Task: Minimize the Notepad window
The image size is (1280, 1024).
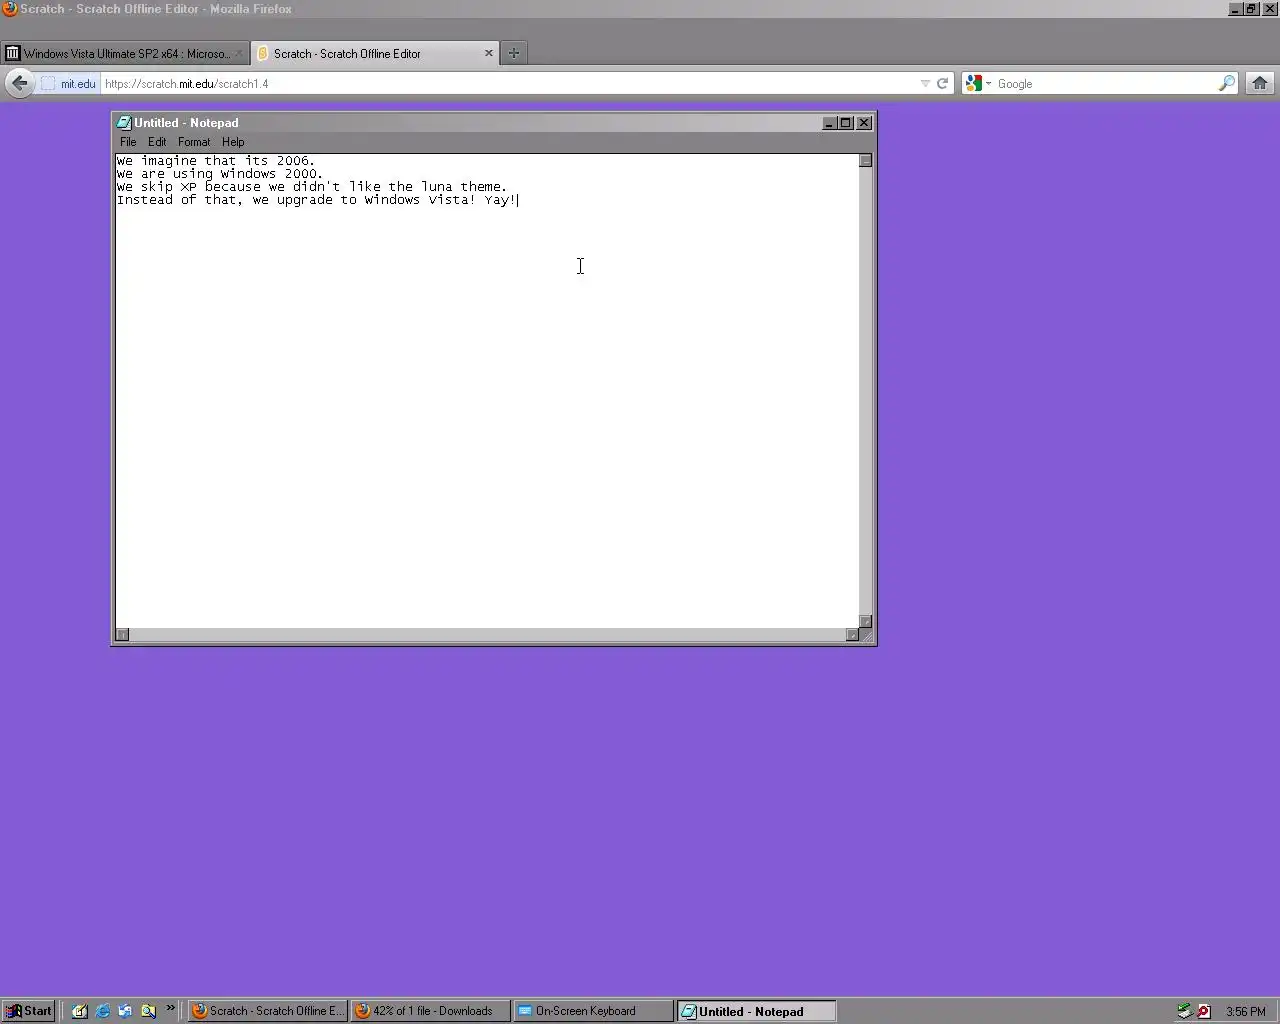Action: click(x=829, y=123)
